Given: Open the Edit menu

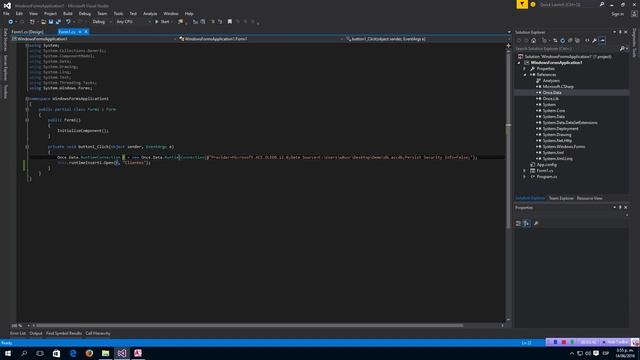Looking at the screenshot, I should tap(19, 13).
